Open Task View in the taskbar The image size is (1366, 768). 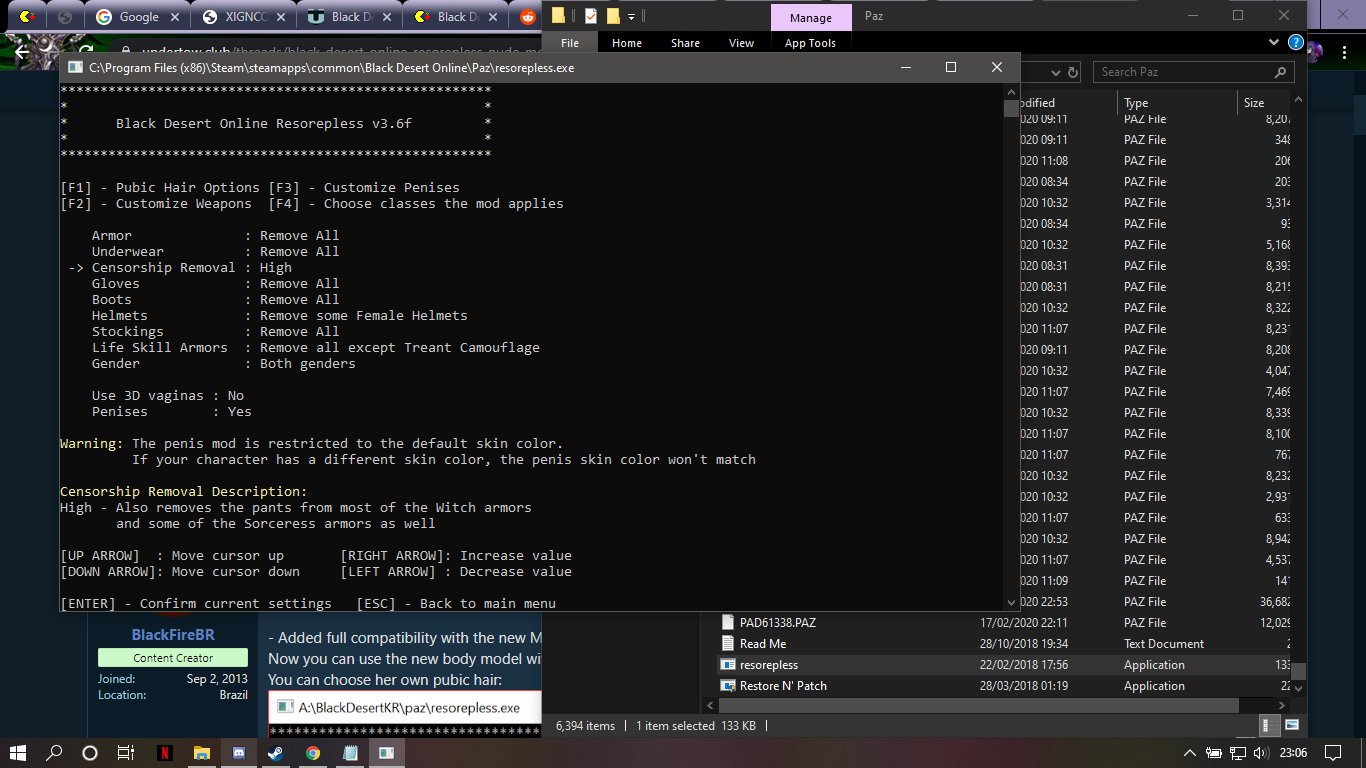coord(126,753)
